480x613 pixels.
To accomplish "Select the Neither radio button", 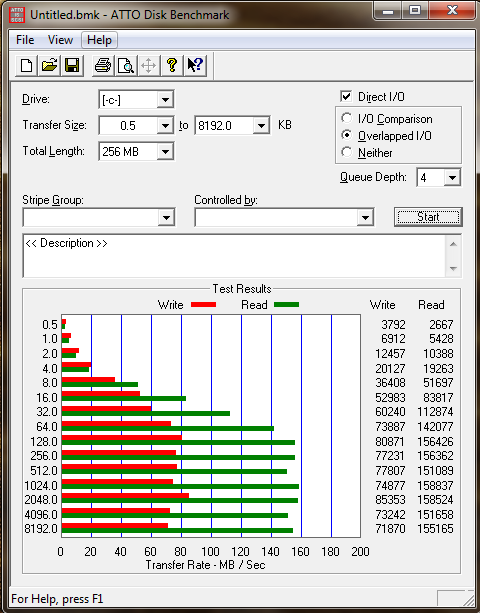I will pyautogui.click(x=346, y=152).
